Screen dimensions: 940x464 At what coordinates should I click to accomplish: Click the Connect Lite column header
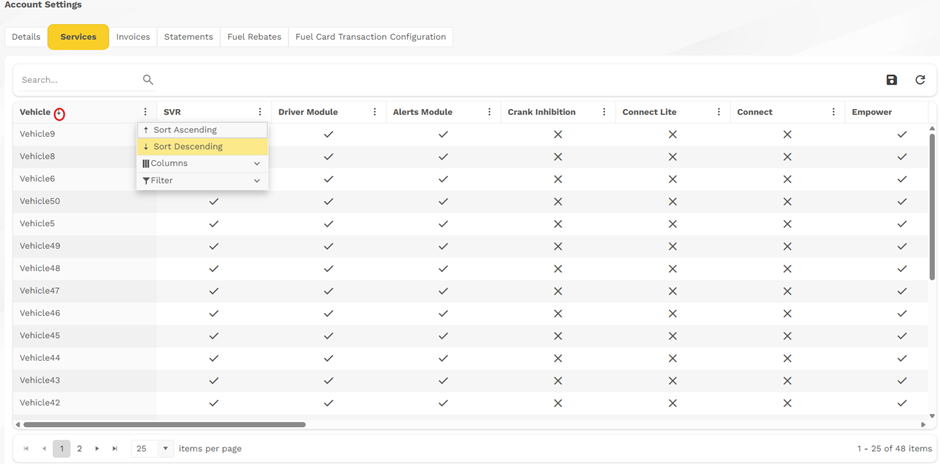point(649,112)
